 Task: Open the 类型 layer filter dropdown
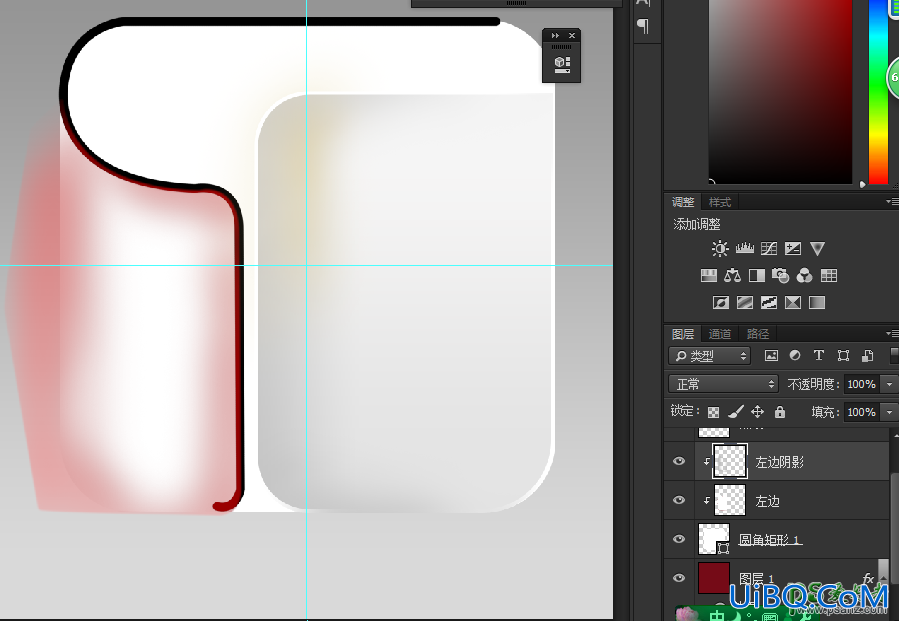(709, 356)
